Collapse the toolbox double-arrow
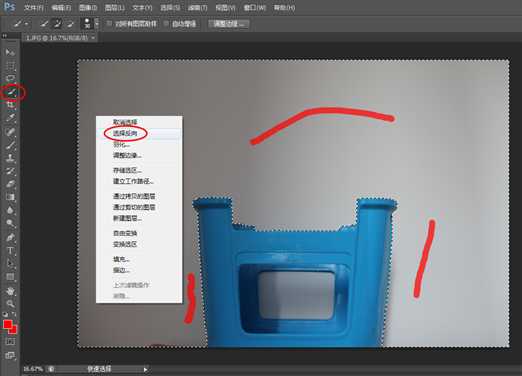 (x=4, y=36)
